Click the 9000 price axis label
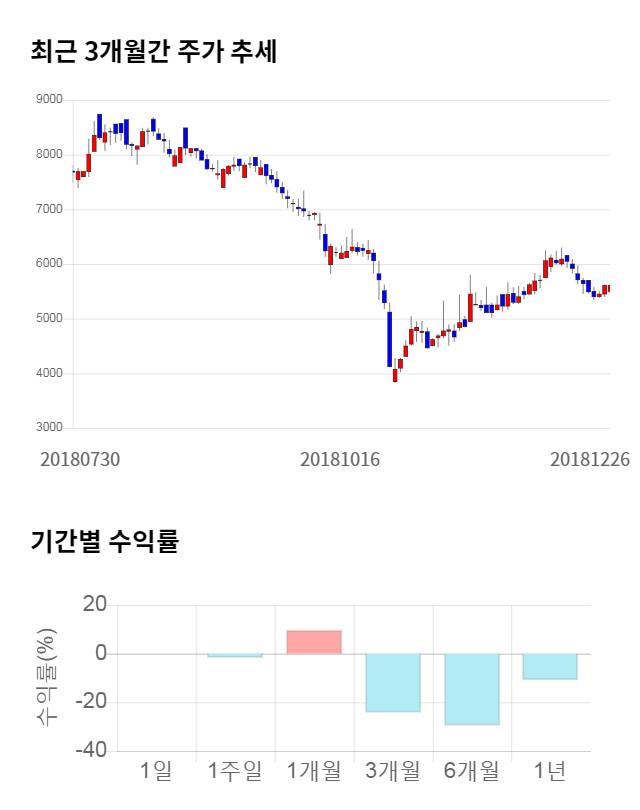The width and height of the screenshot is (640, 810). [48, 100]
